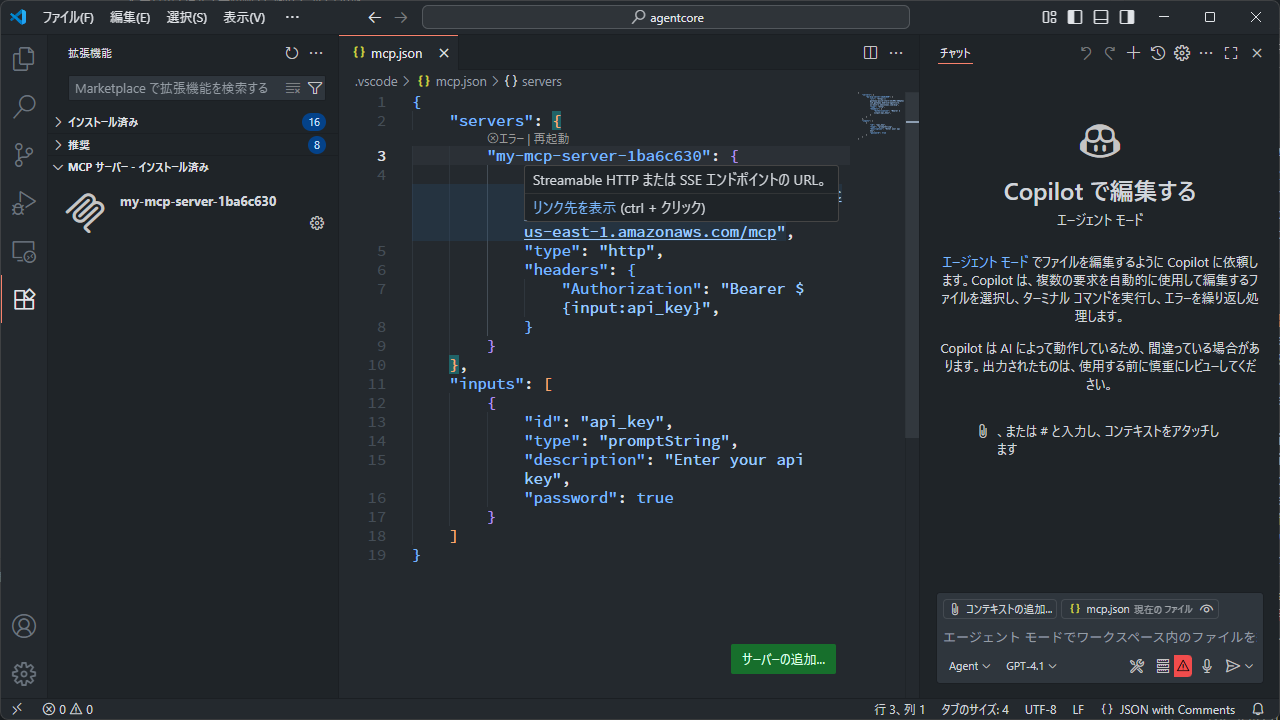Open the ファイル(F) menu
This screenshot has height=720, width=1280.
(68, 17)
